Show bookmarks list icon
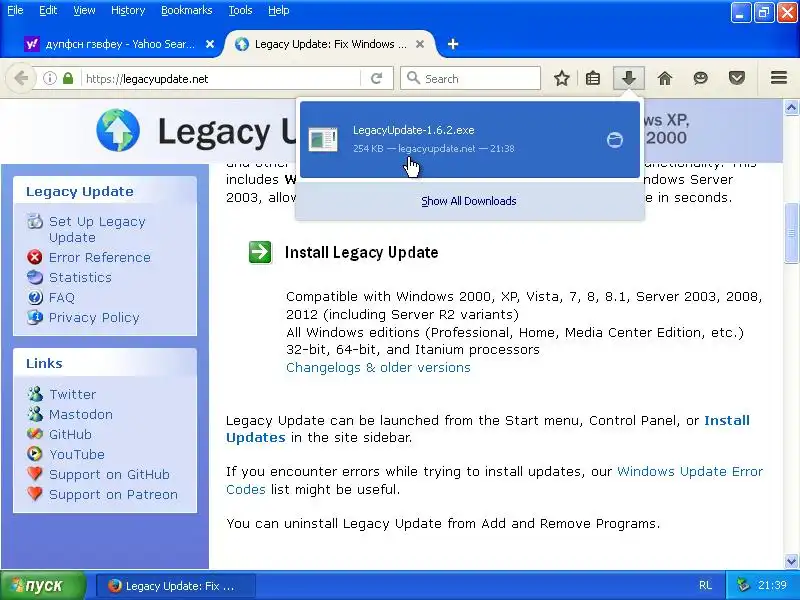800x600 pixels. pos(593,79)
